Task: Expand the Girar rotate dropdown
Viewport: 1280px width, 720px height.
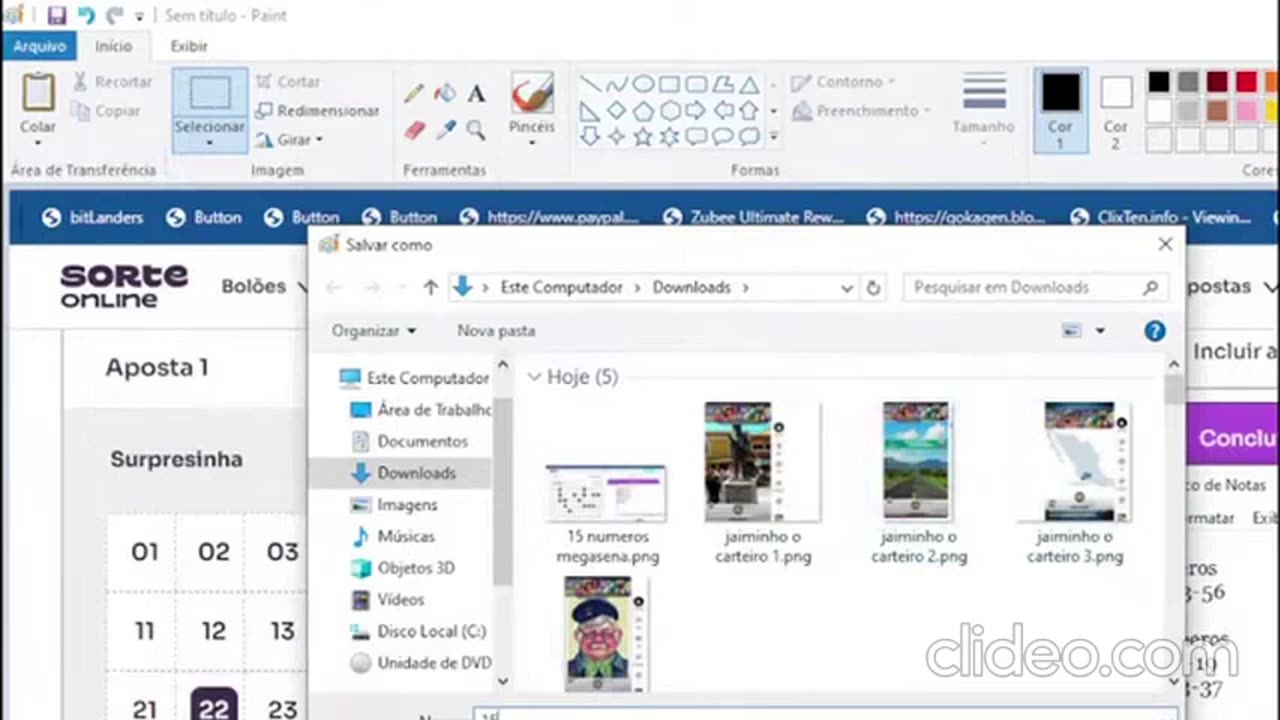Action: click(319, 140)
